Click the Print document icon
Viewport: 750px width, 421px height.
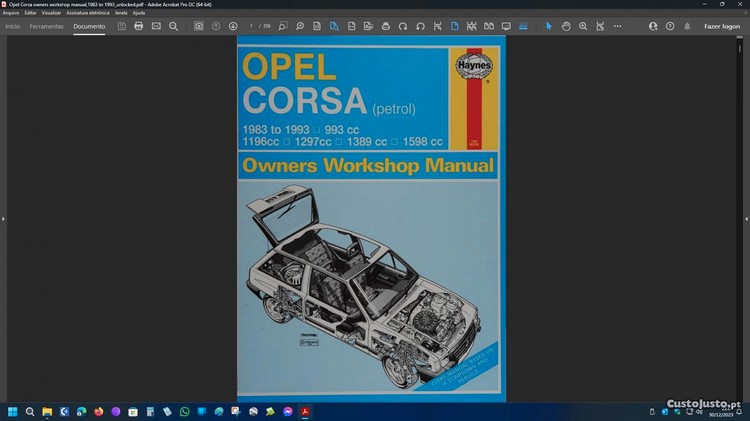[139, 26]
